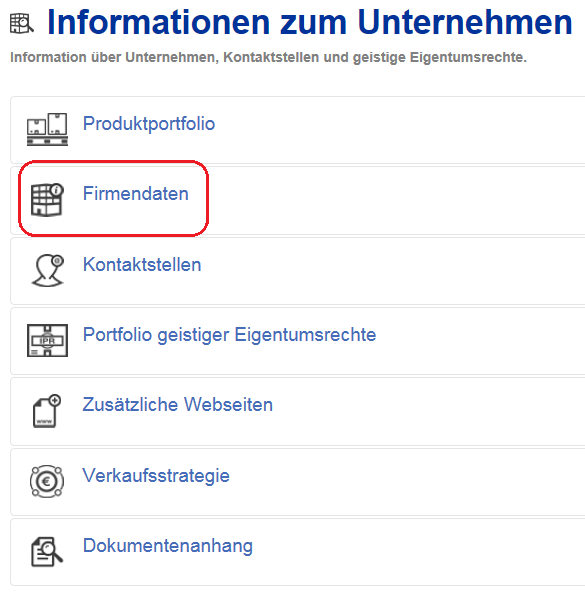Open the Dokumentenanhang section
This screenshot has width=585, height=594.
point(168,546)
